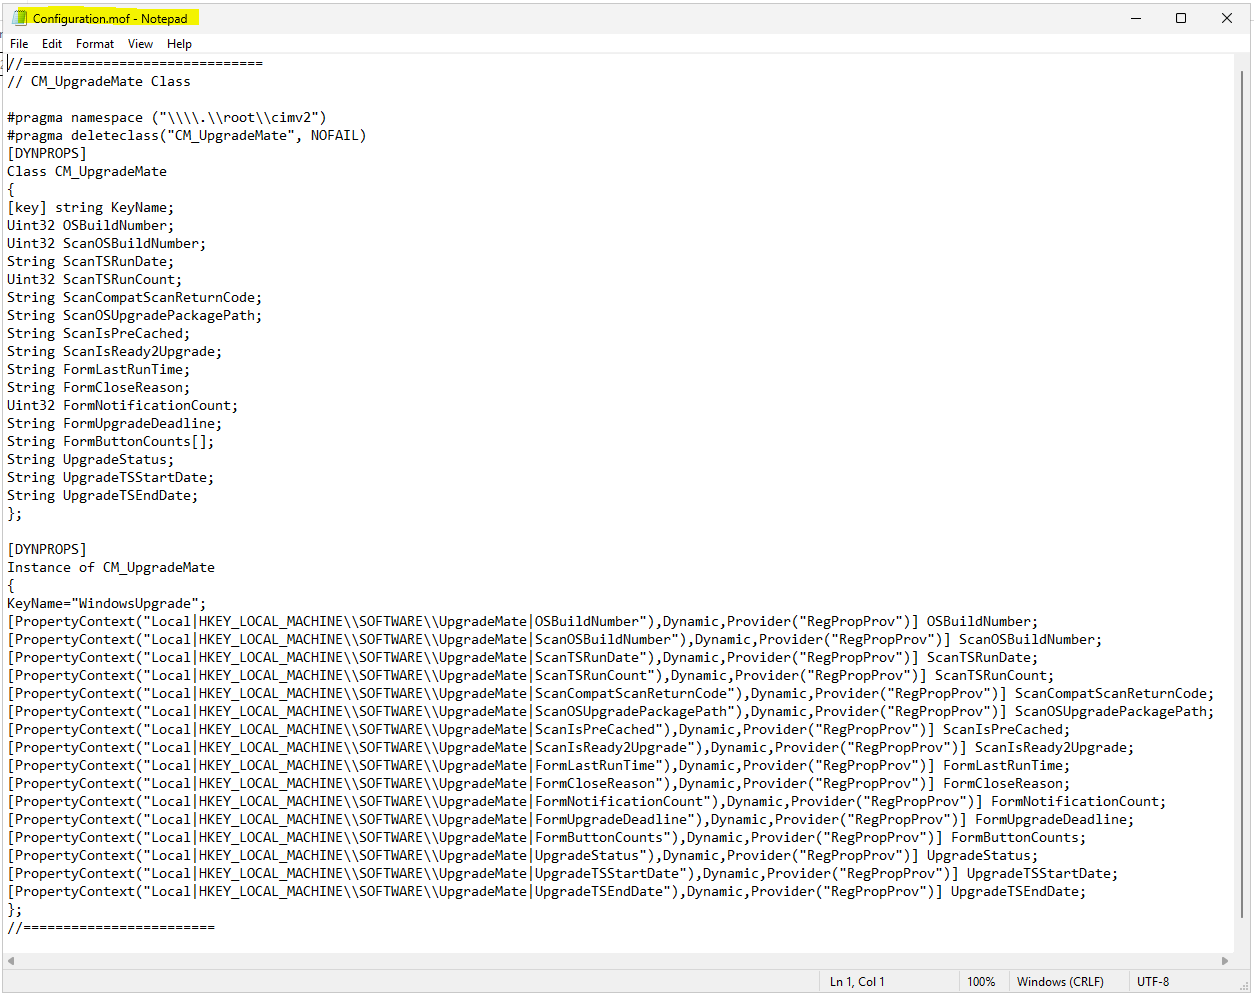Screen dimensions: 1254x996
Task: Click the '[key] string KeyName;' line
Action: pyautogui.click(x=91, y=208)
